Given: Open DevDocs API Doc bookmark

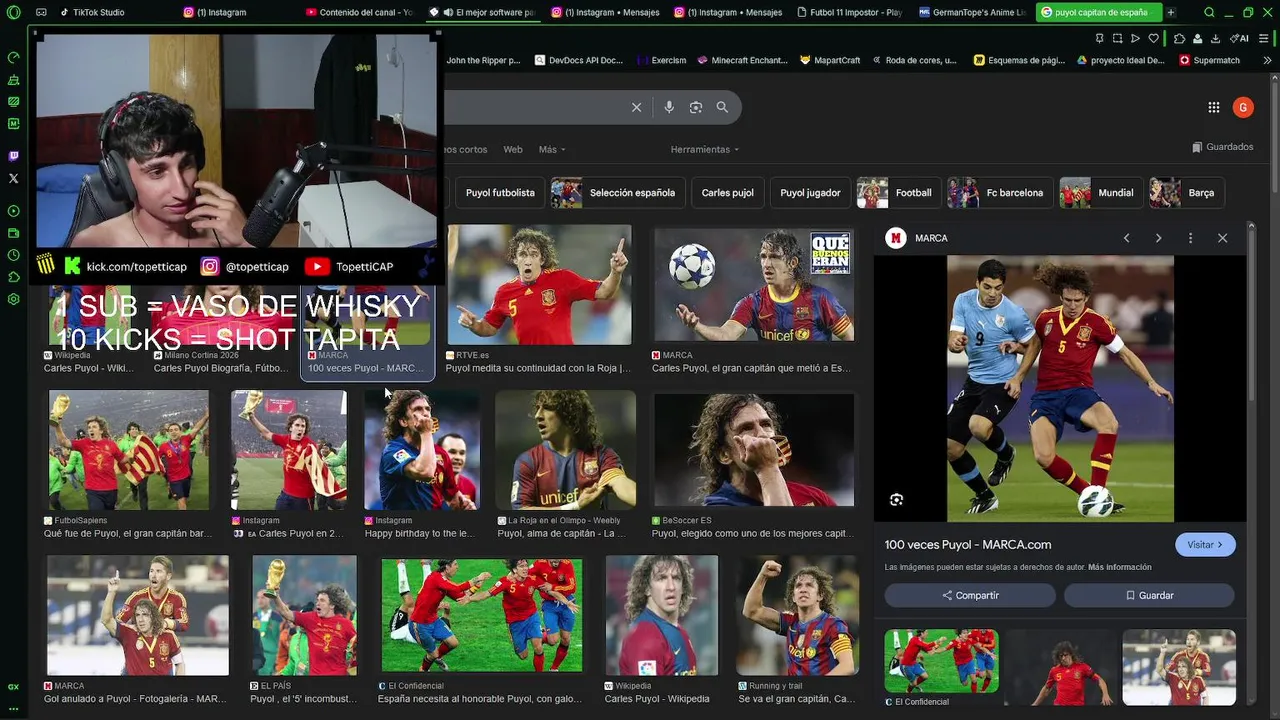Looking at the screenshot, I should pos(579,60).
